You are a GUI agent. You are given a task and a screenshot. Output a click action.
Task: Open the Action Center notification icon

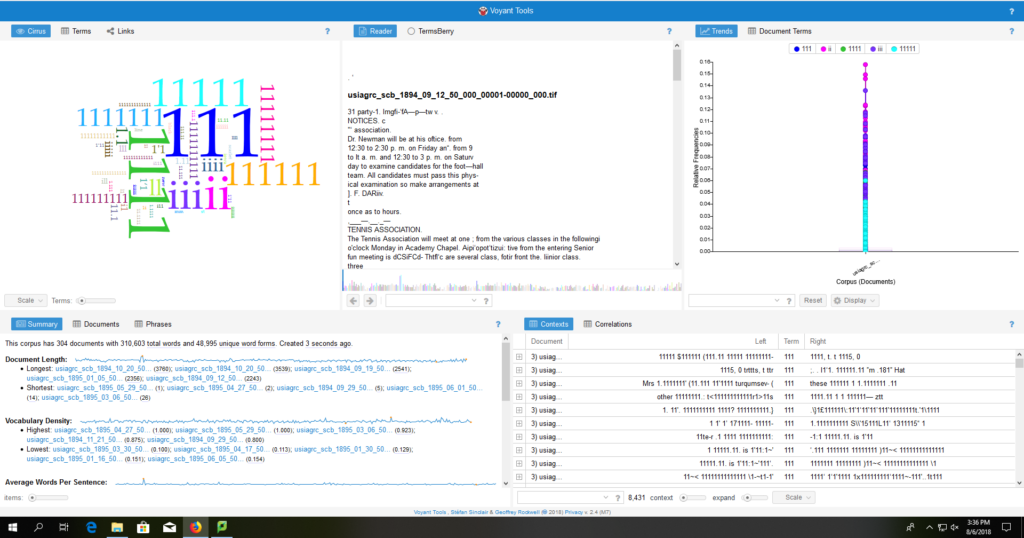1006,528
